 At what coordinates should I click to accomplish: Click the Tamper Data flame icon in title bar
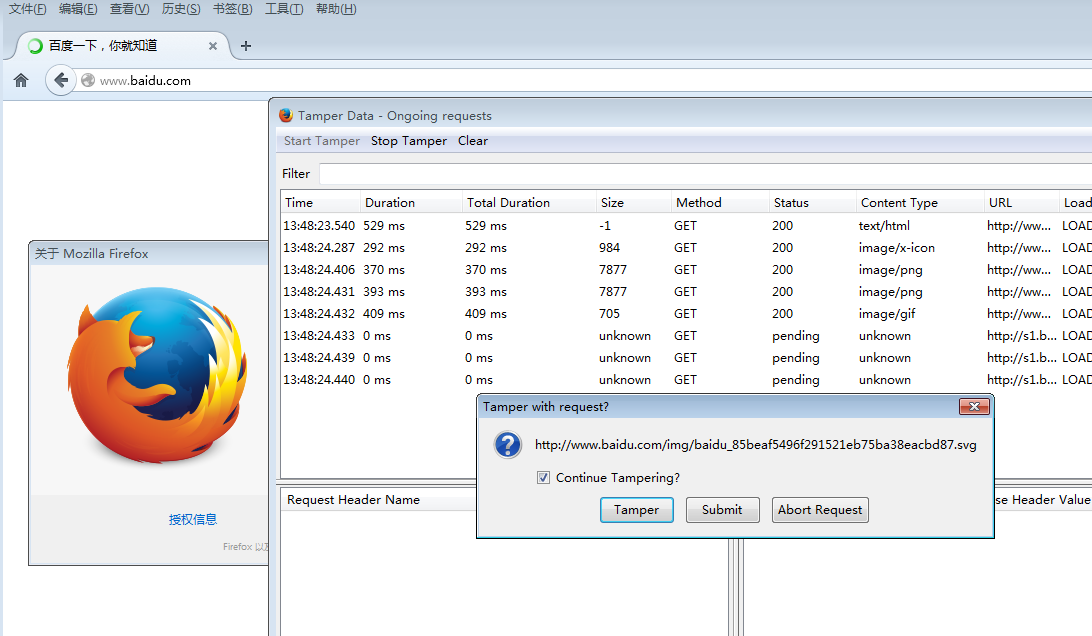(285, 115)
